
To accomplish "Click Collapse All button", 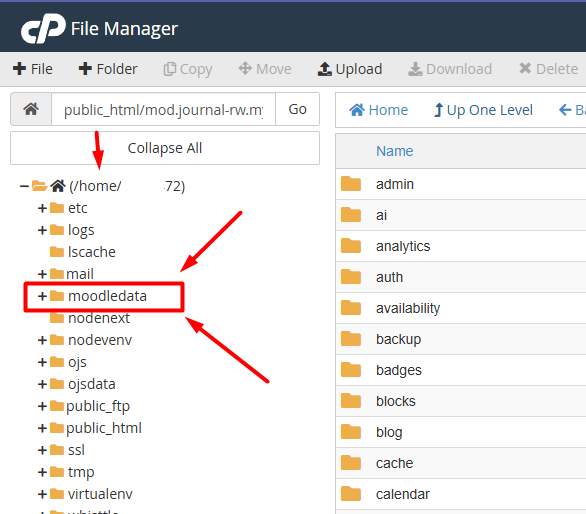I will [x=165, y=148].
